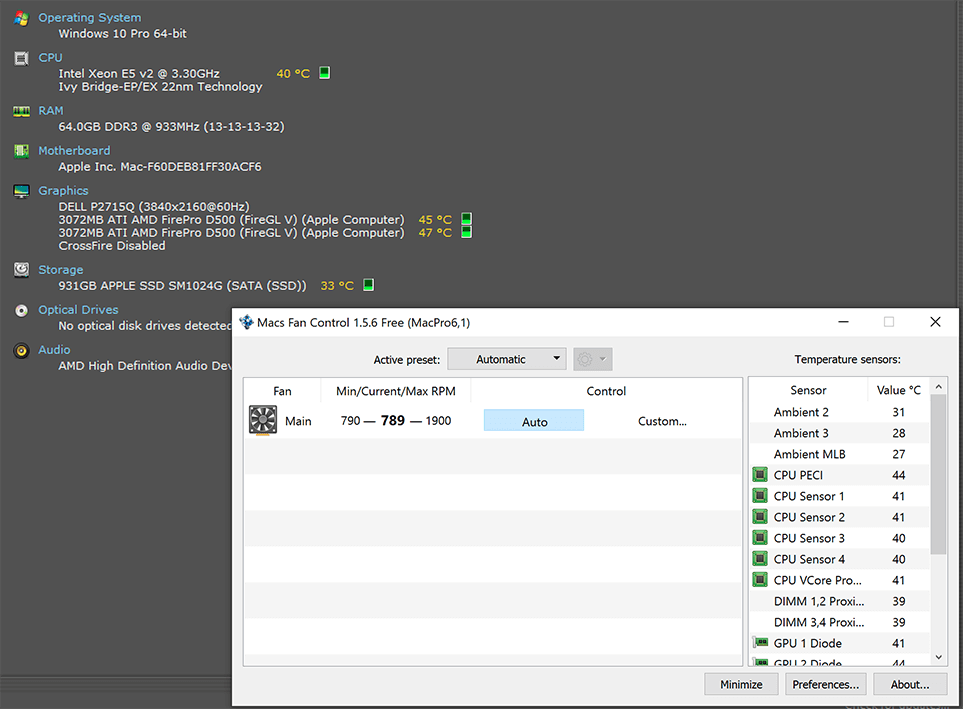Click the 47 °C GPU temperature indicator icon

coord(467,232)
